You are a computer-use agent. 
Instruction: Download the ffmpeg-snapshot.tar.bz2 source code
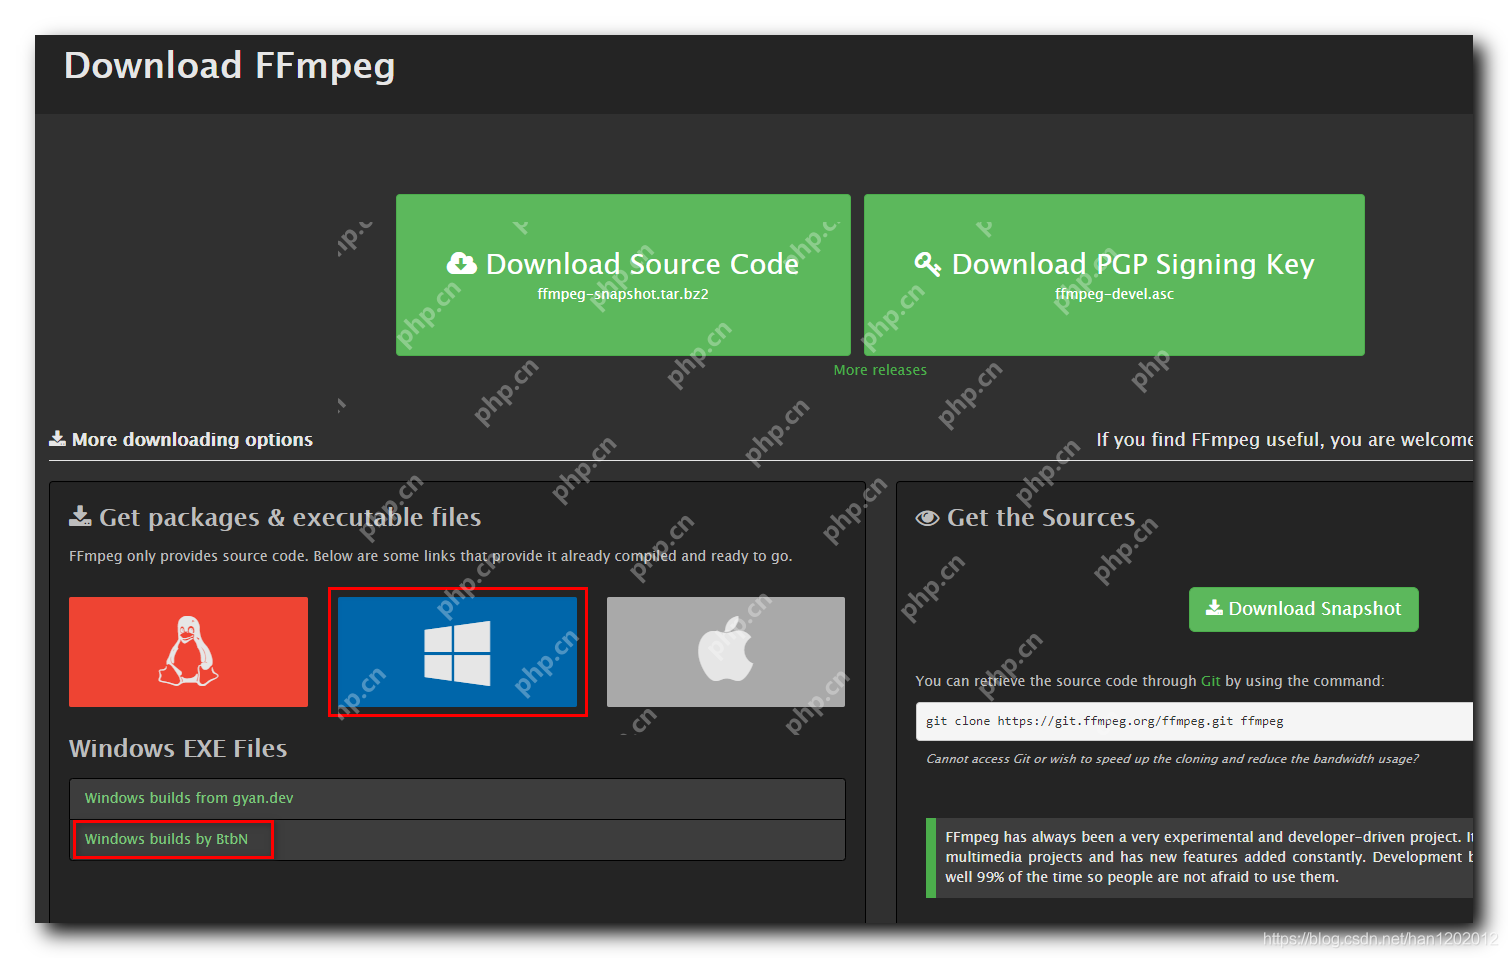click(x=622, y=275)
